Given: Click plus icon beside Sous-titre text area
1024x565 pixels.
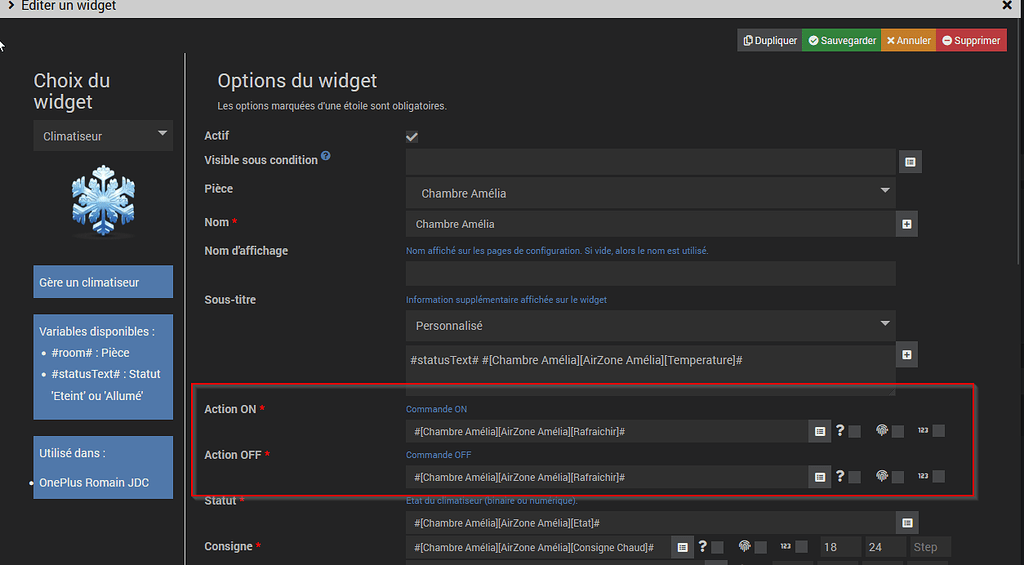Looking at the screenshot, I should [x=907, y=354].
